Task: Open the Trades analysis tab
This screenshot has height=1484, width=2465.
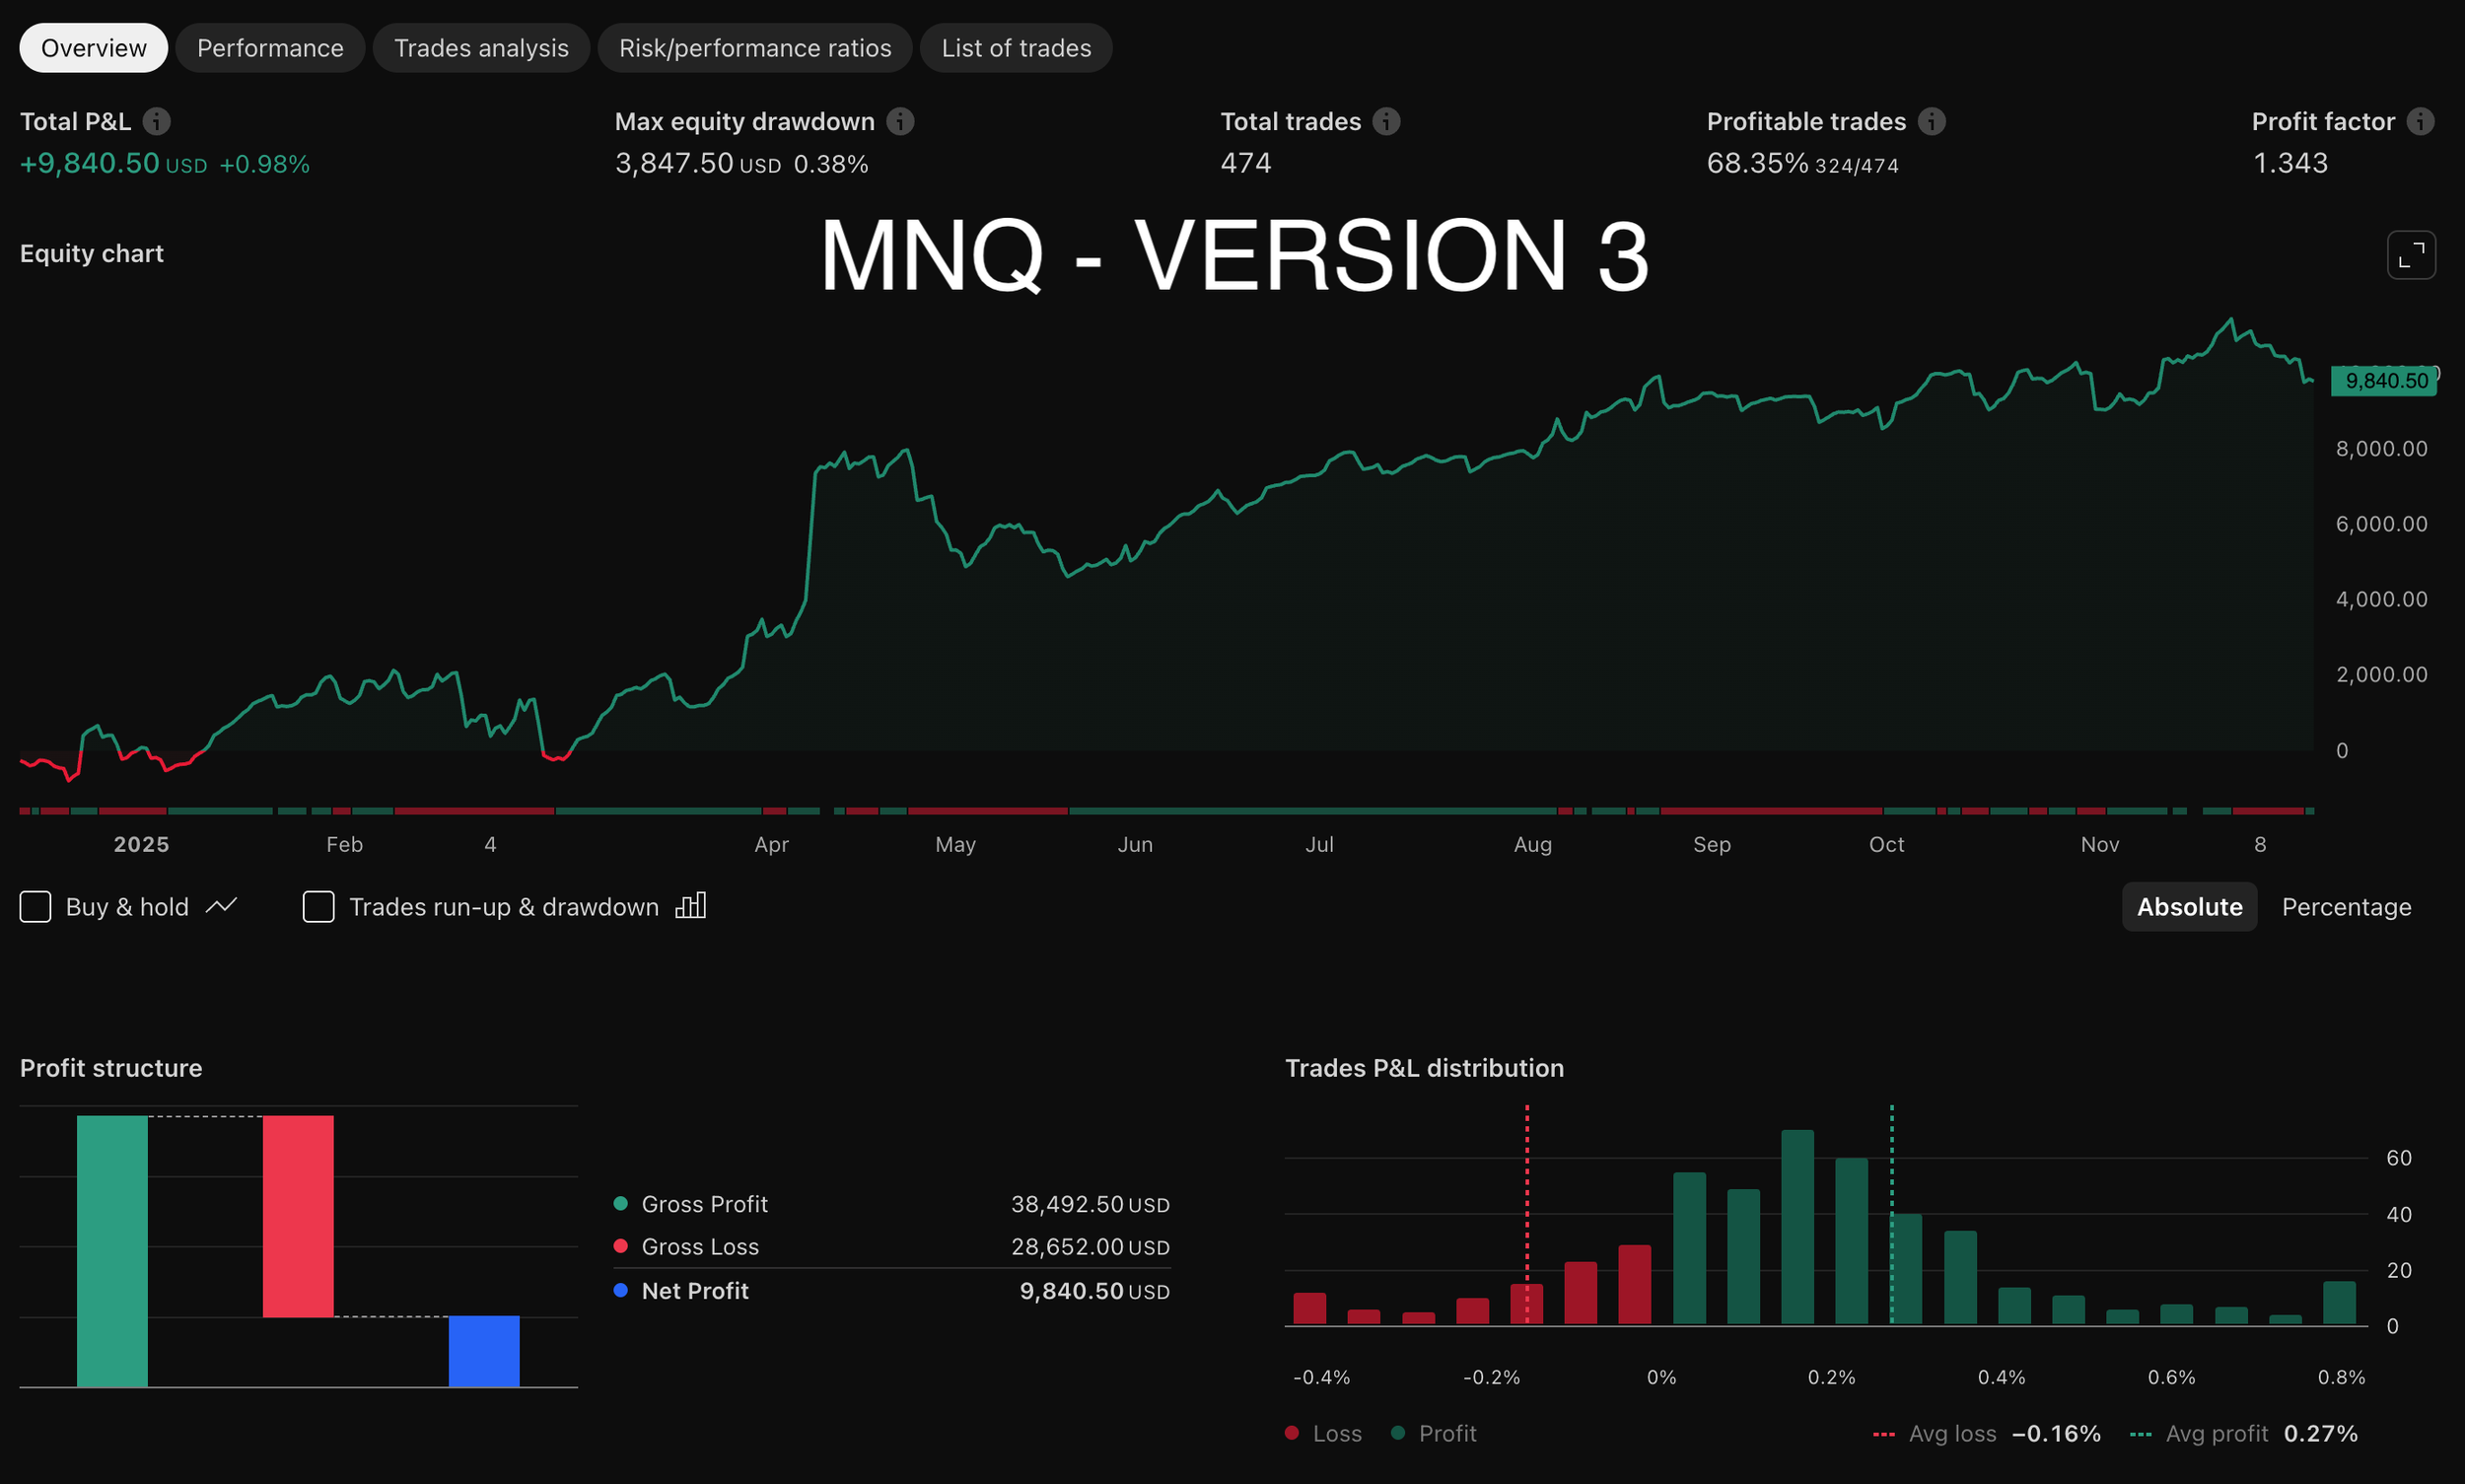Action: pyautogui.click(x=481, y=47)
